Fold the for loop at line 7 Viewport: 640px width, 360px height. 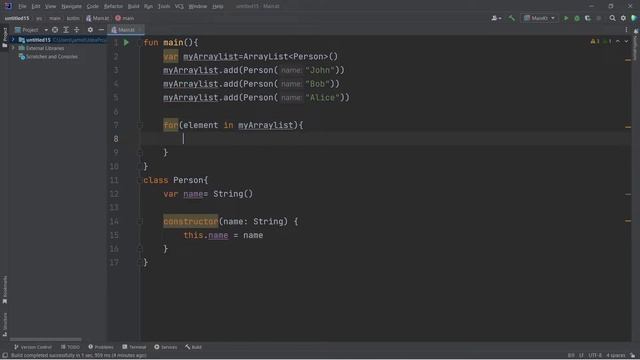click(140, 125)
